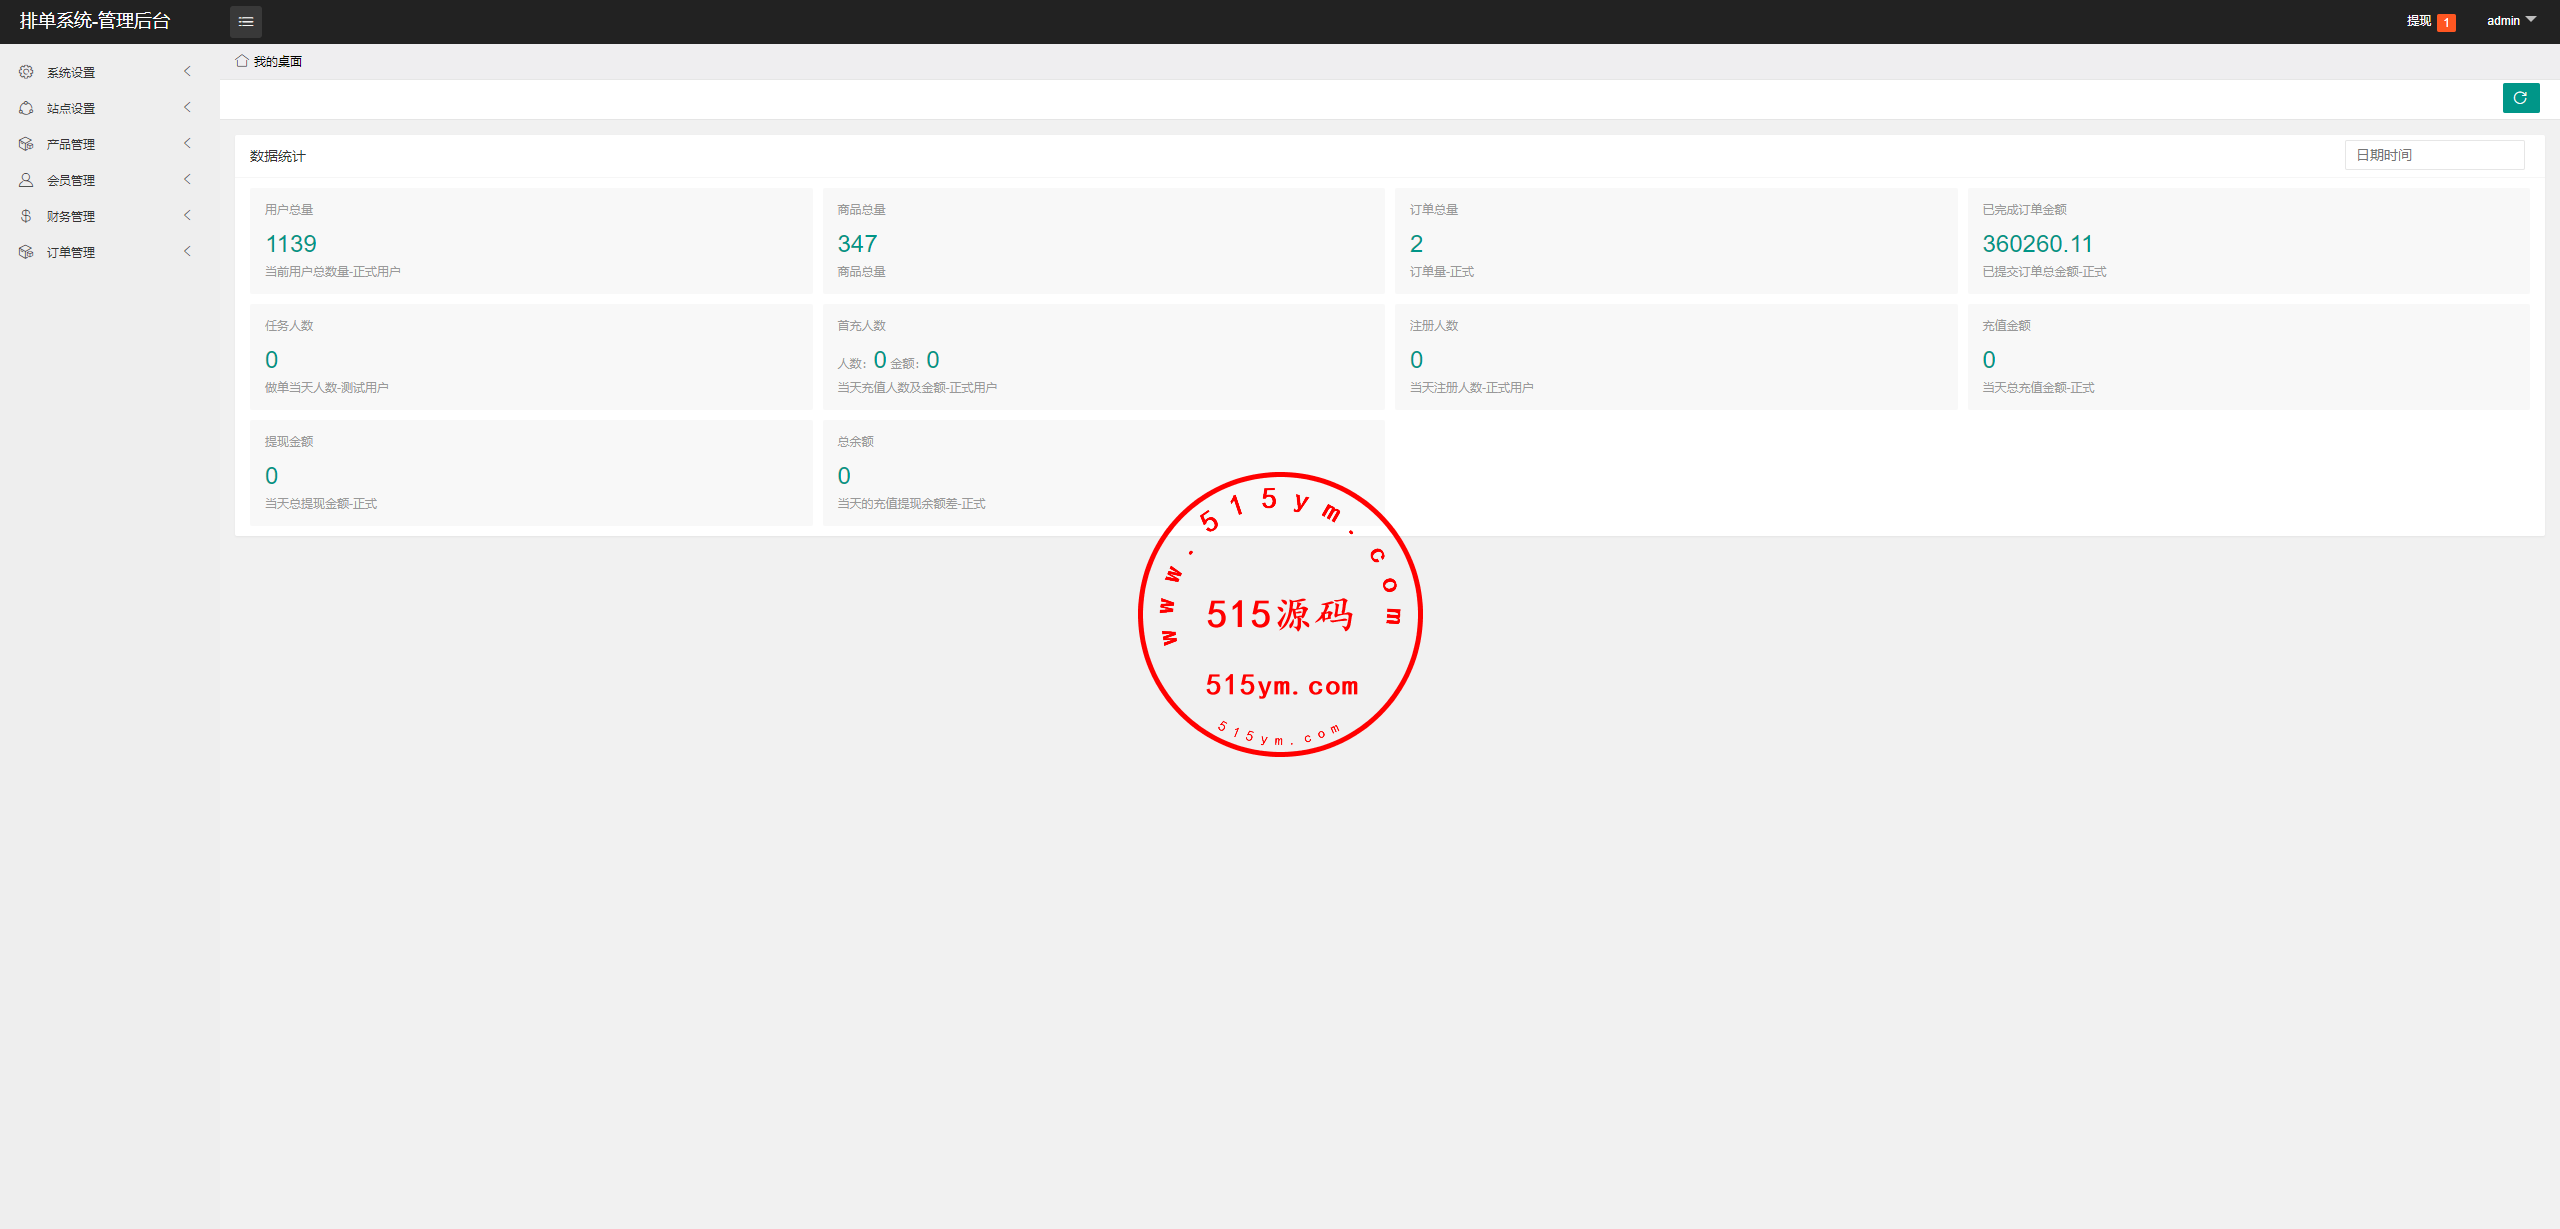
Task: Open the admin user dropdown
Action: tap(2511, 21)
